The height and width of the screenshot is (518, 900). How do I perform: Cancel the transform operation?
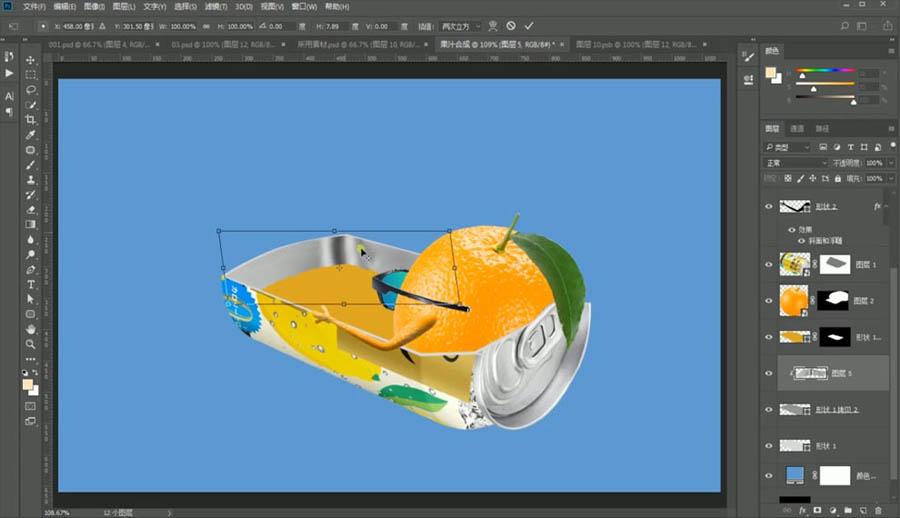coord(511,25)
